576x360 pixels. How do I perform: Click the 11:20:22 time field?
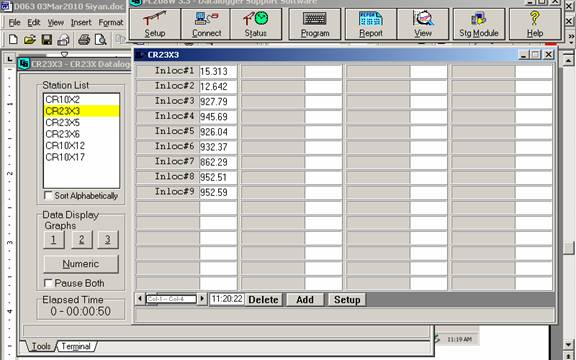coord(227,299)
